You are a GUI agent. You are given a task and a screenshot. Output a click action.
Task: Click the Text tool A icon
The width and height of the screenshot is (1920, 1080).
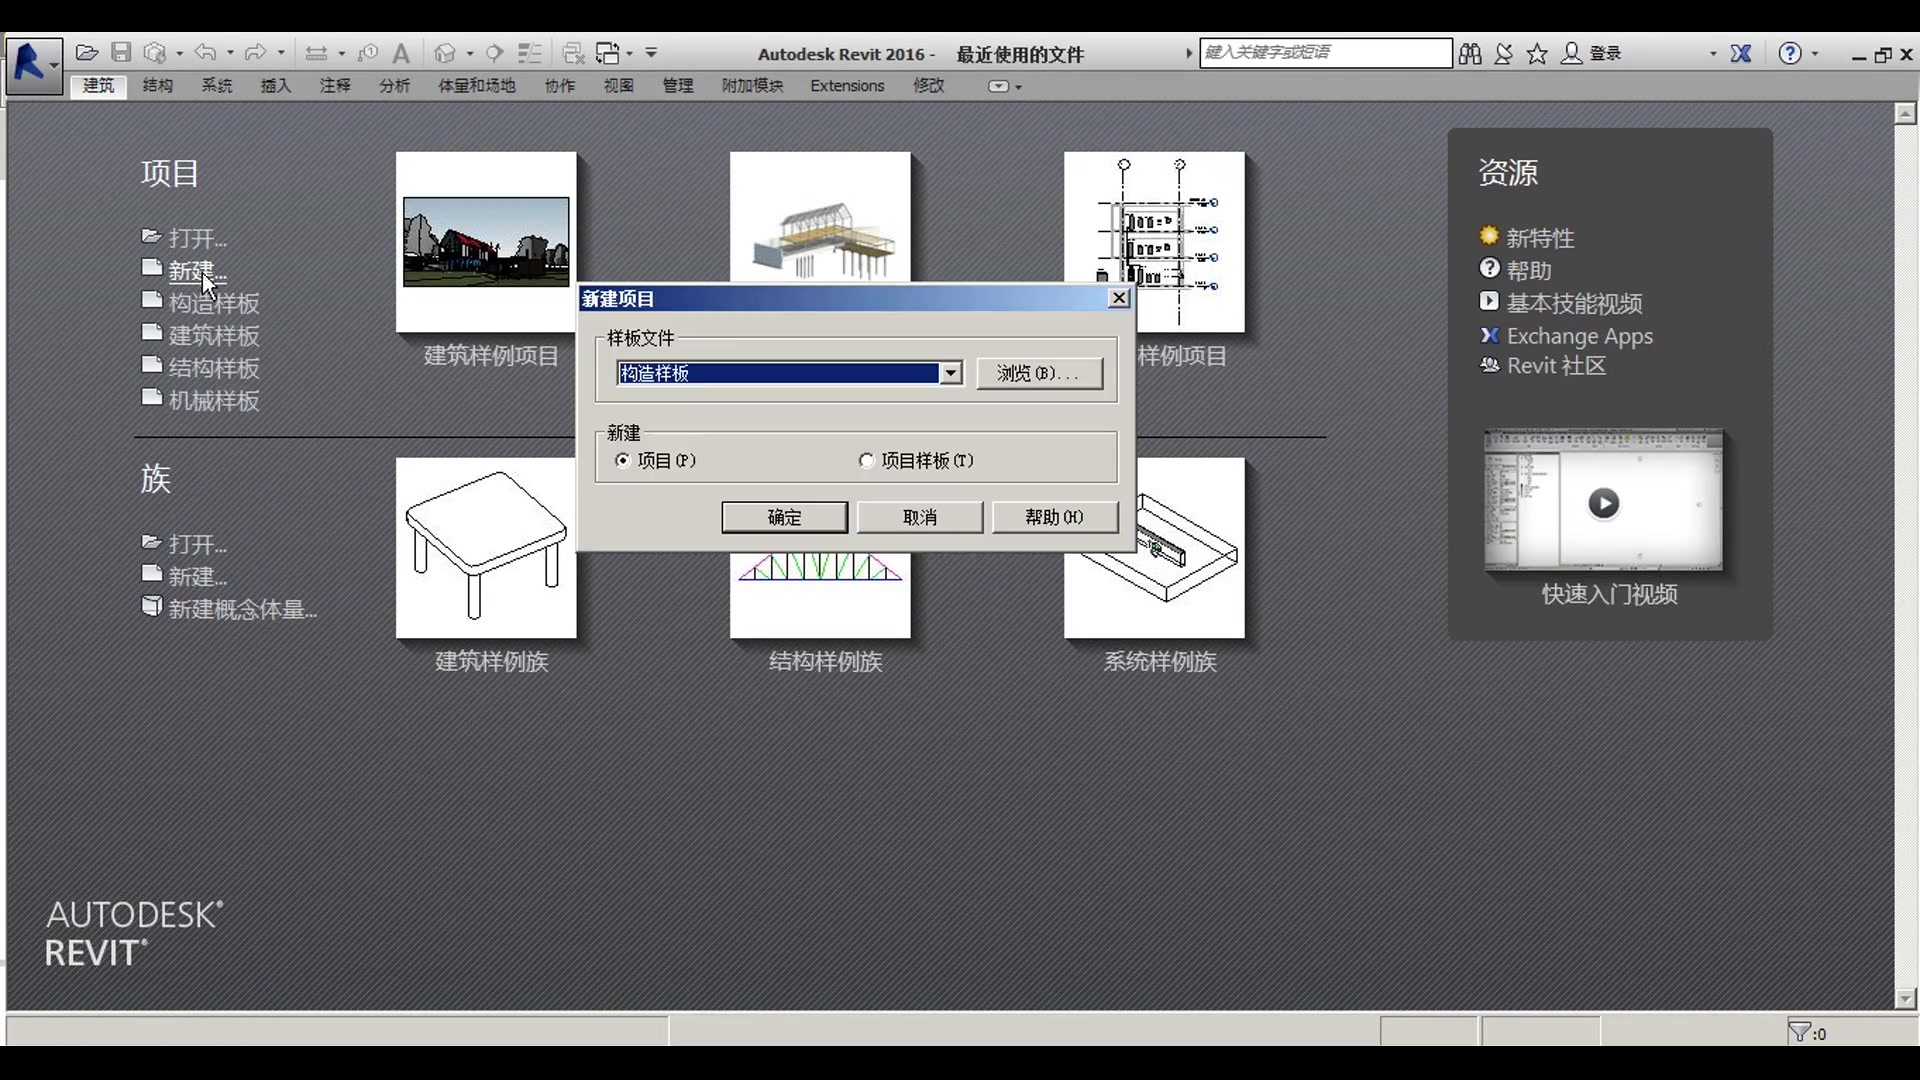coord(401,54)
